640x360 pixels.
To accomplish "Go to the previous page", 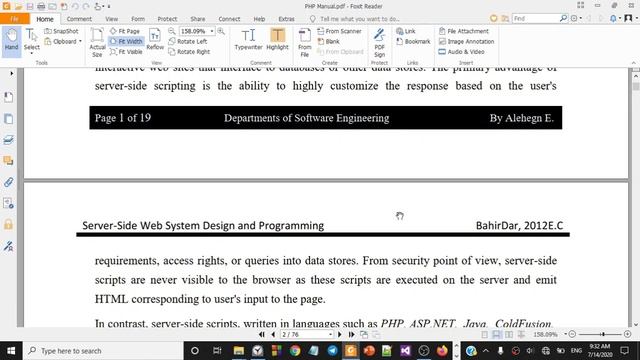I will 273,334.
